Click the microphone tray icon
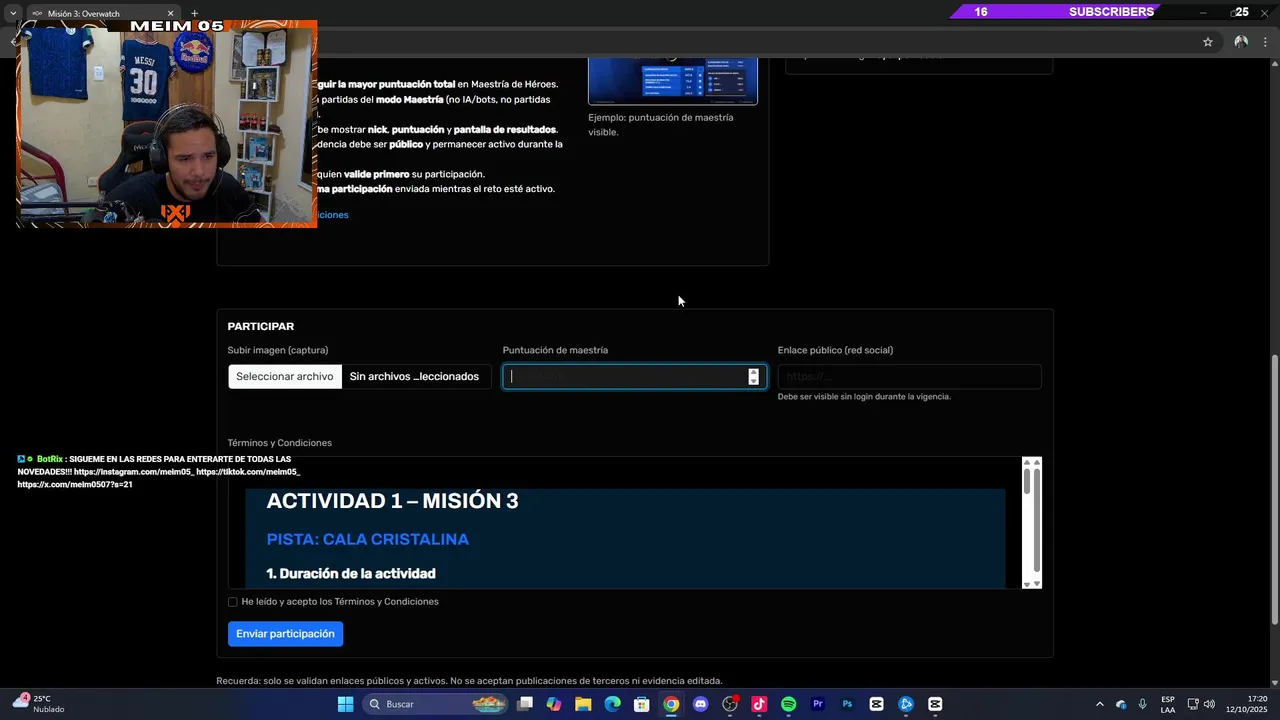Image resolution: width=1280 pixels, height=720 pixels. point(1142,704)
